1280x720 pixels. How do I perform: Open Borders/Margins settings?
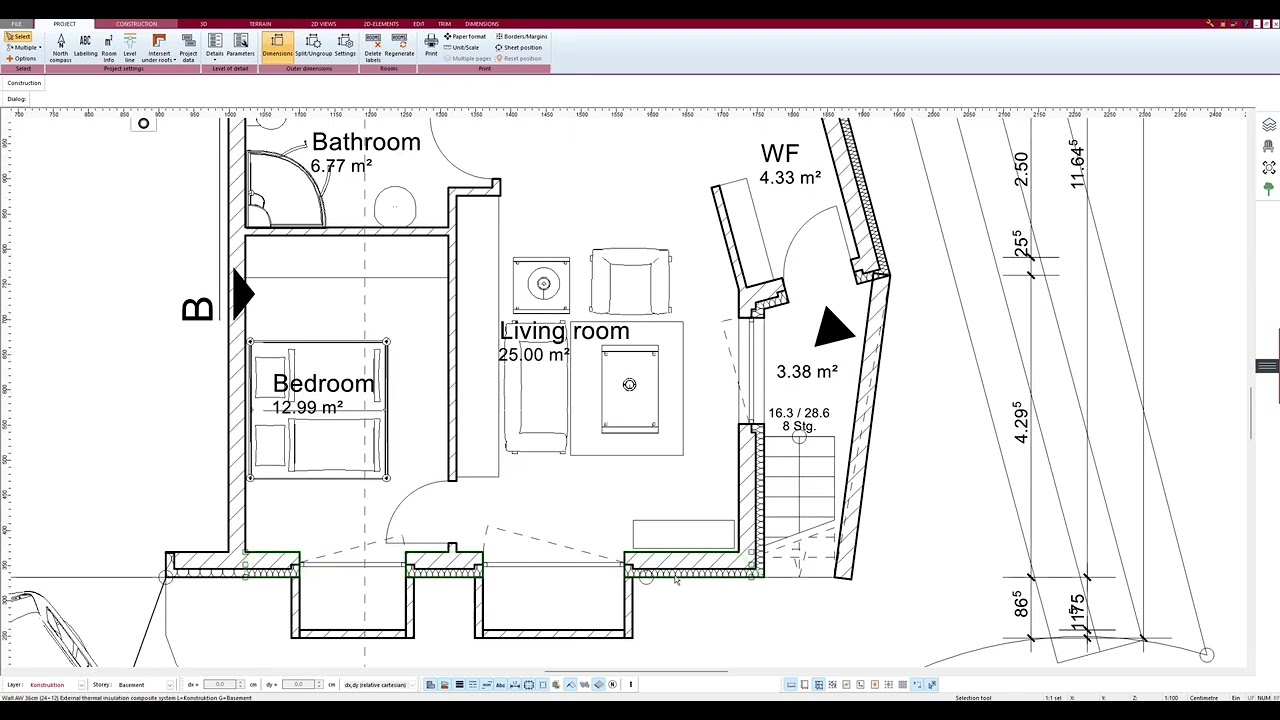tap(522, 37)
